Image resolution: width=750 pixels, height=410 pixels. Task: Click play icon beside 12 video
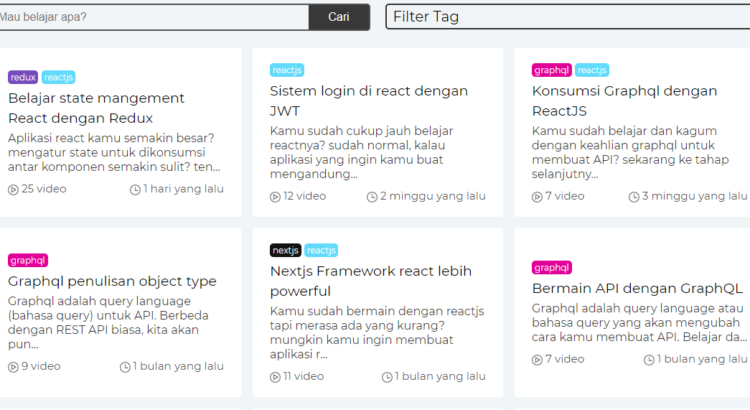(x=275, y=196)
